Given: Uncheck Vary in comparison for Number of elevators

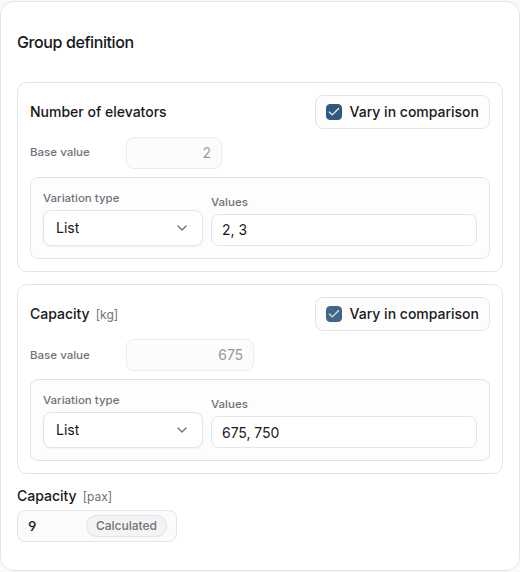Looking at the screenshot, I should [334, 112].
